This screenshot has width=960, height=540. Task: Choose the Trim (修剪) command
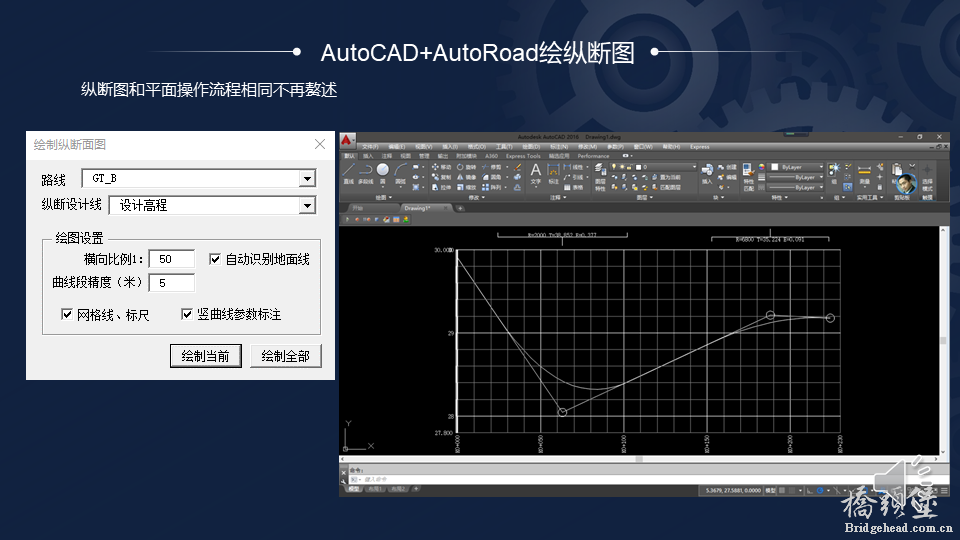(492, 167)
